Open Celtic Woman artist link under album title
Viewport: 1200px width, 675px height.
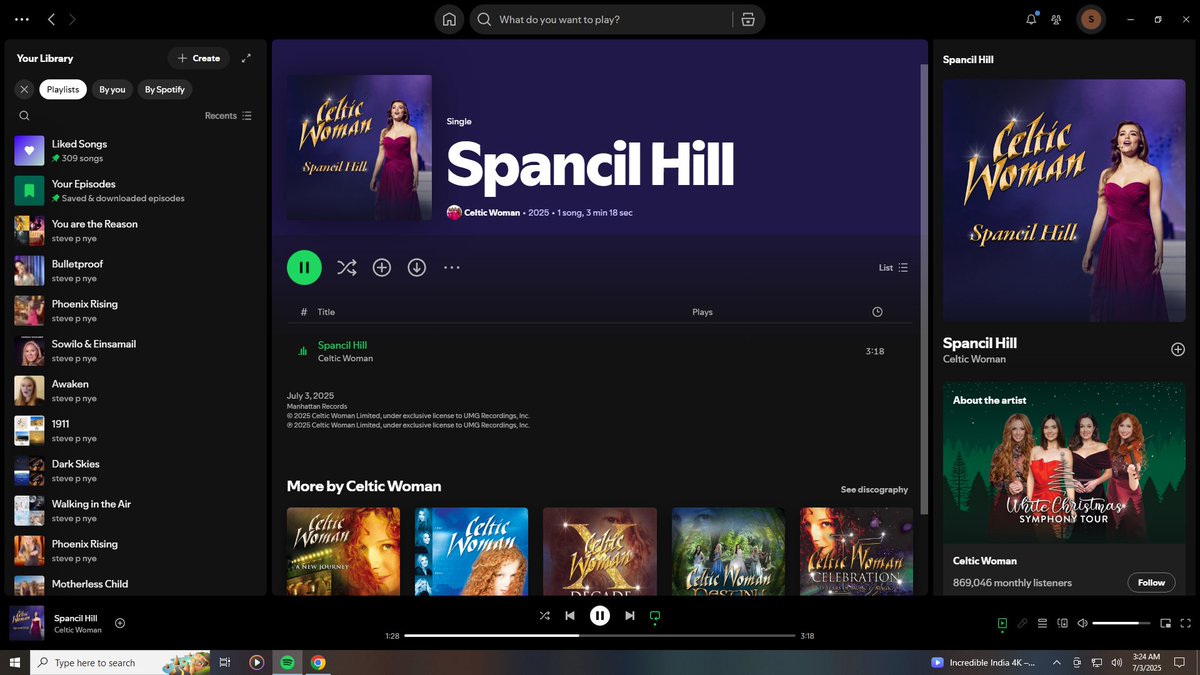[492, 213]
